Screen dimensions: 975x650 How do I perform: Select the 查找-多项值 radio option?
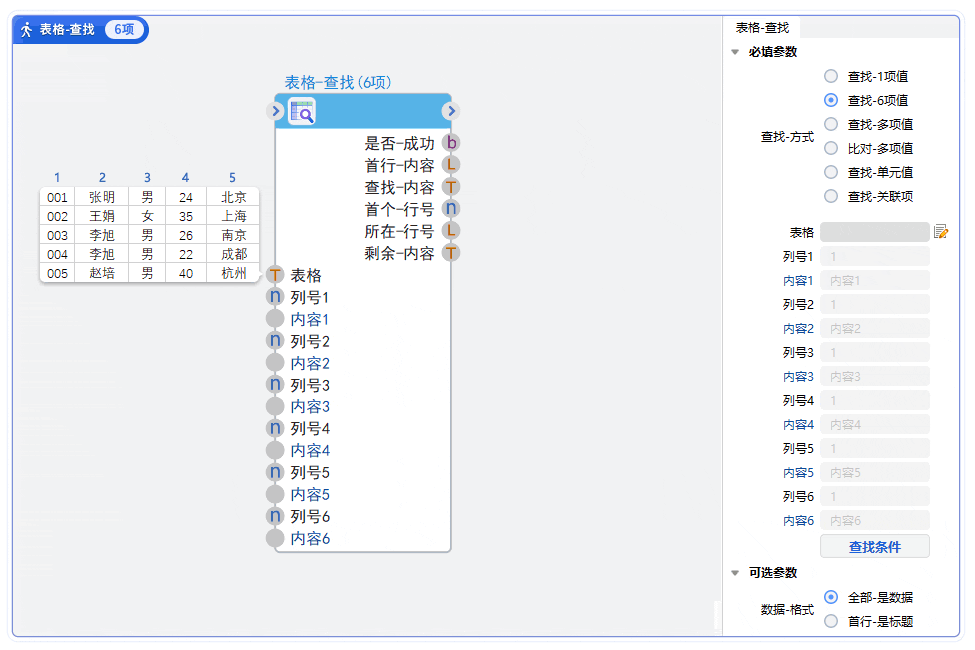(830, 124)
